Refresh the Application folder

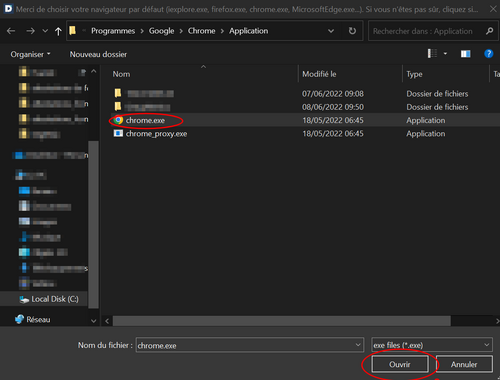[352, 31]
